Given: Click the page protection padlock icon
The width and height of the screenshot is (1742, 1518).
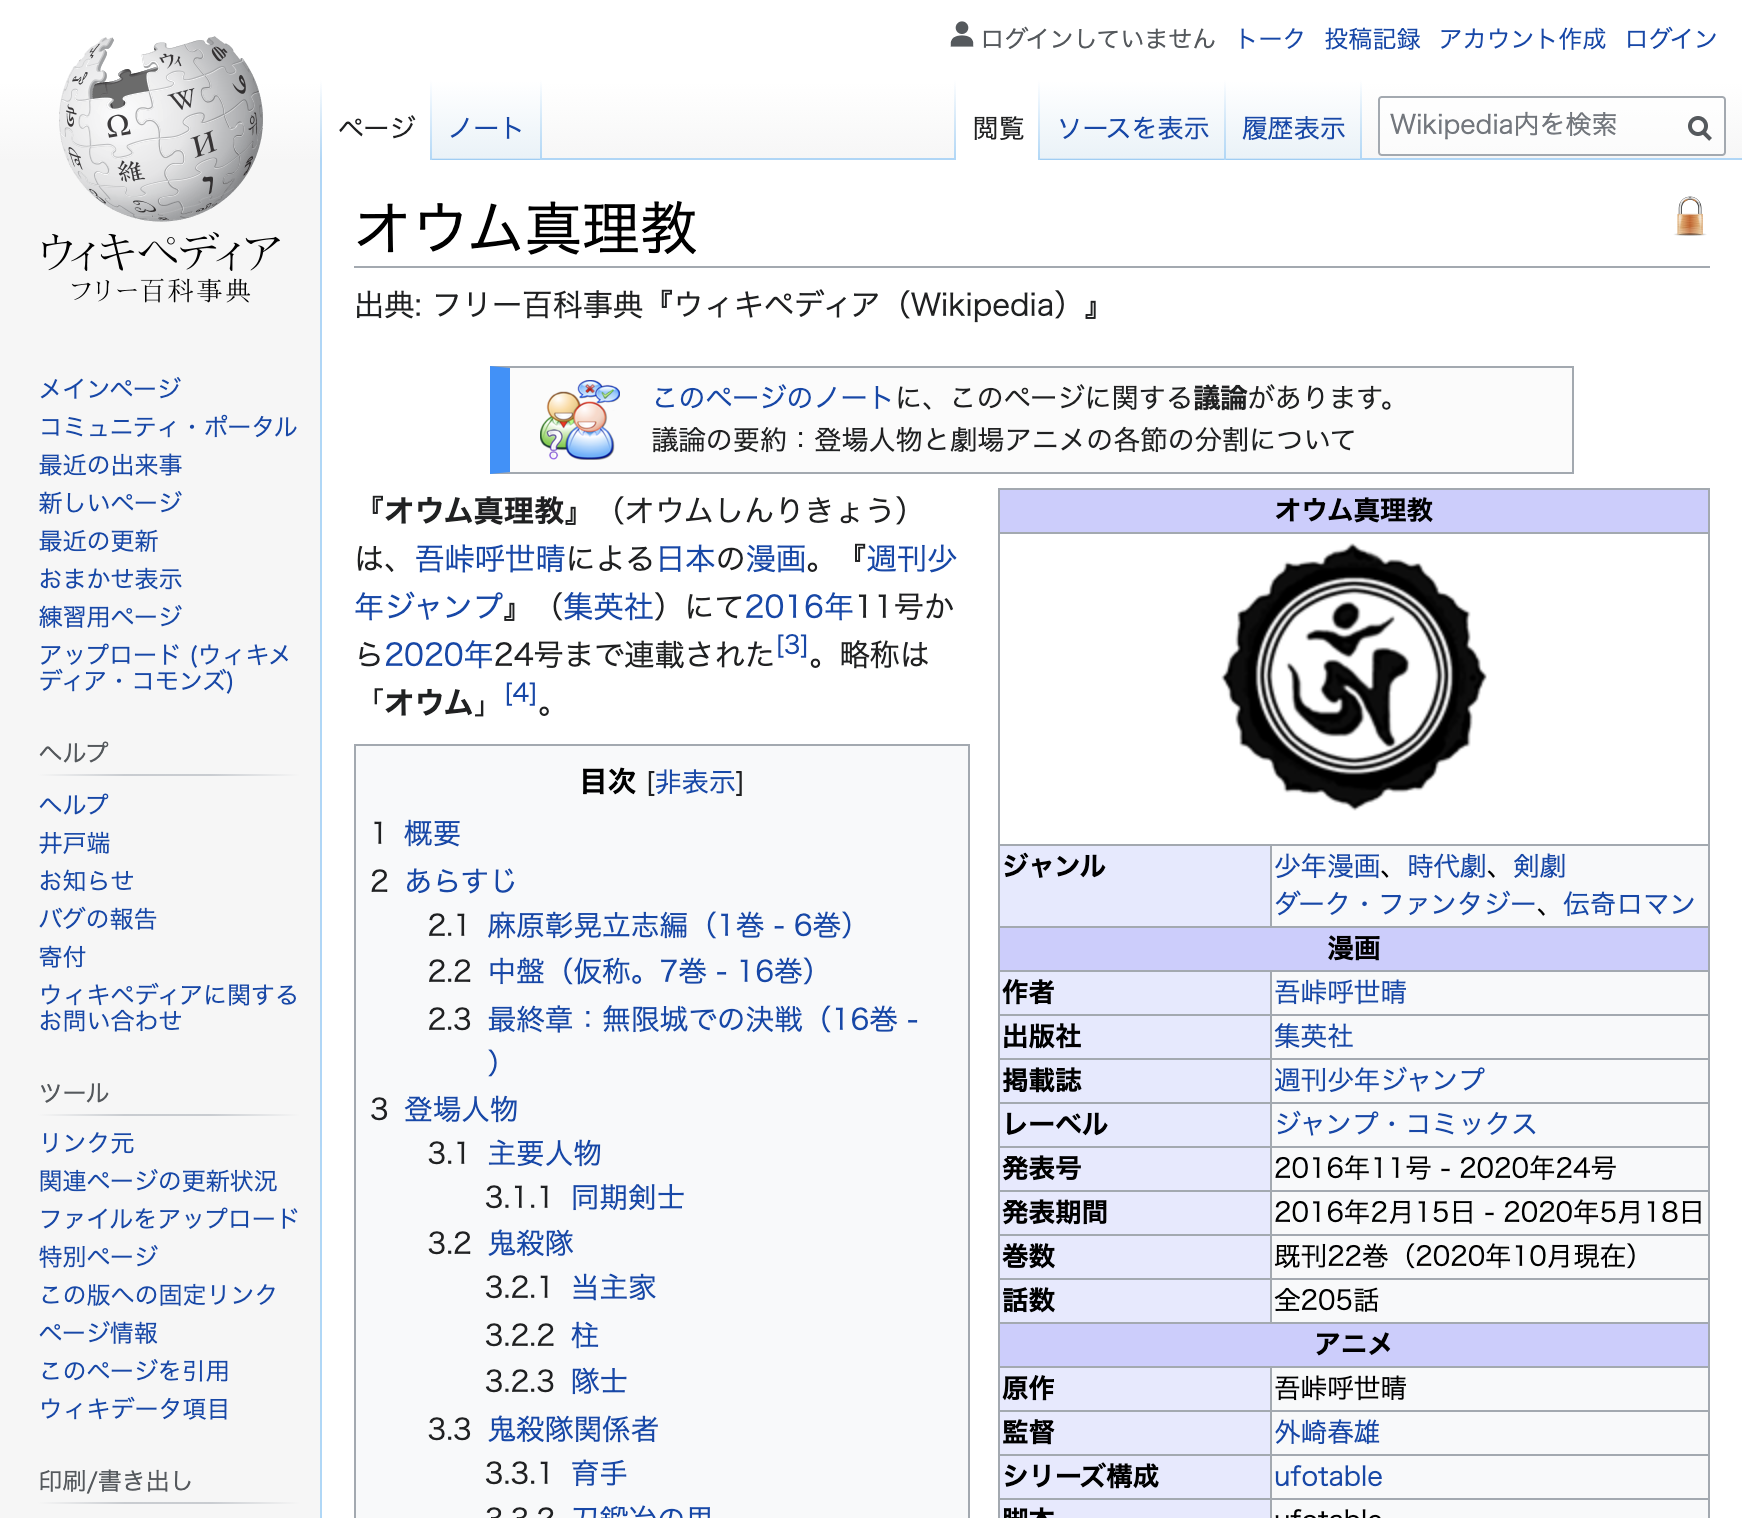Looking at the screenshot, I should pos(1690,216).
